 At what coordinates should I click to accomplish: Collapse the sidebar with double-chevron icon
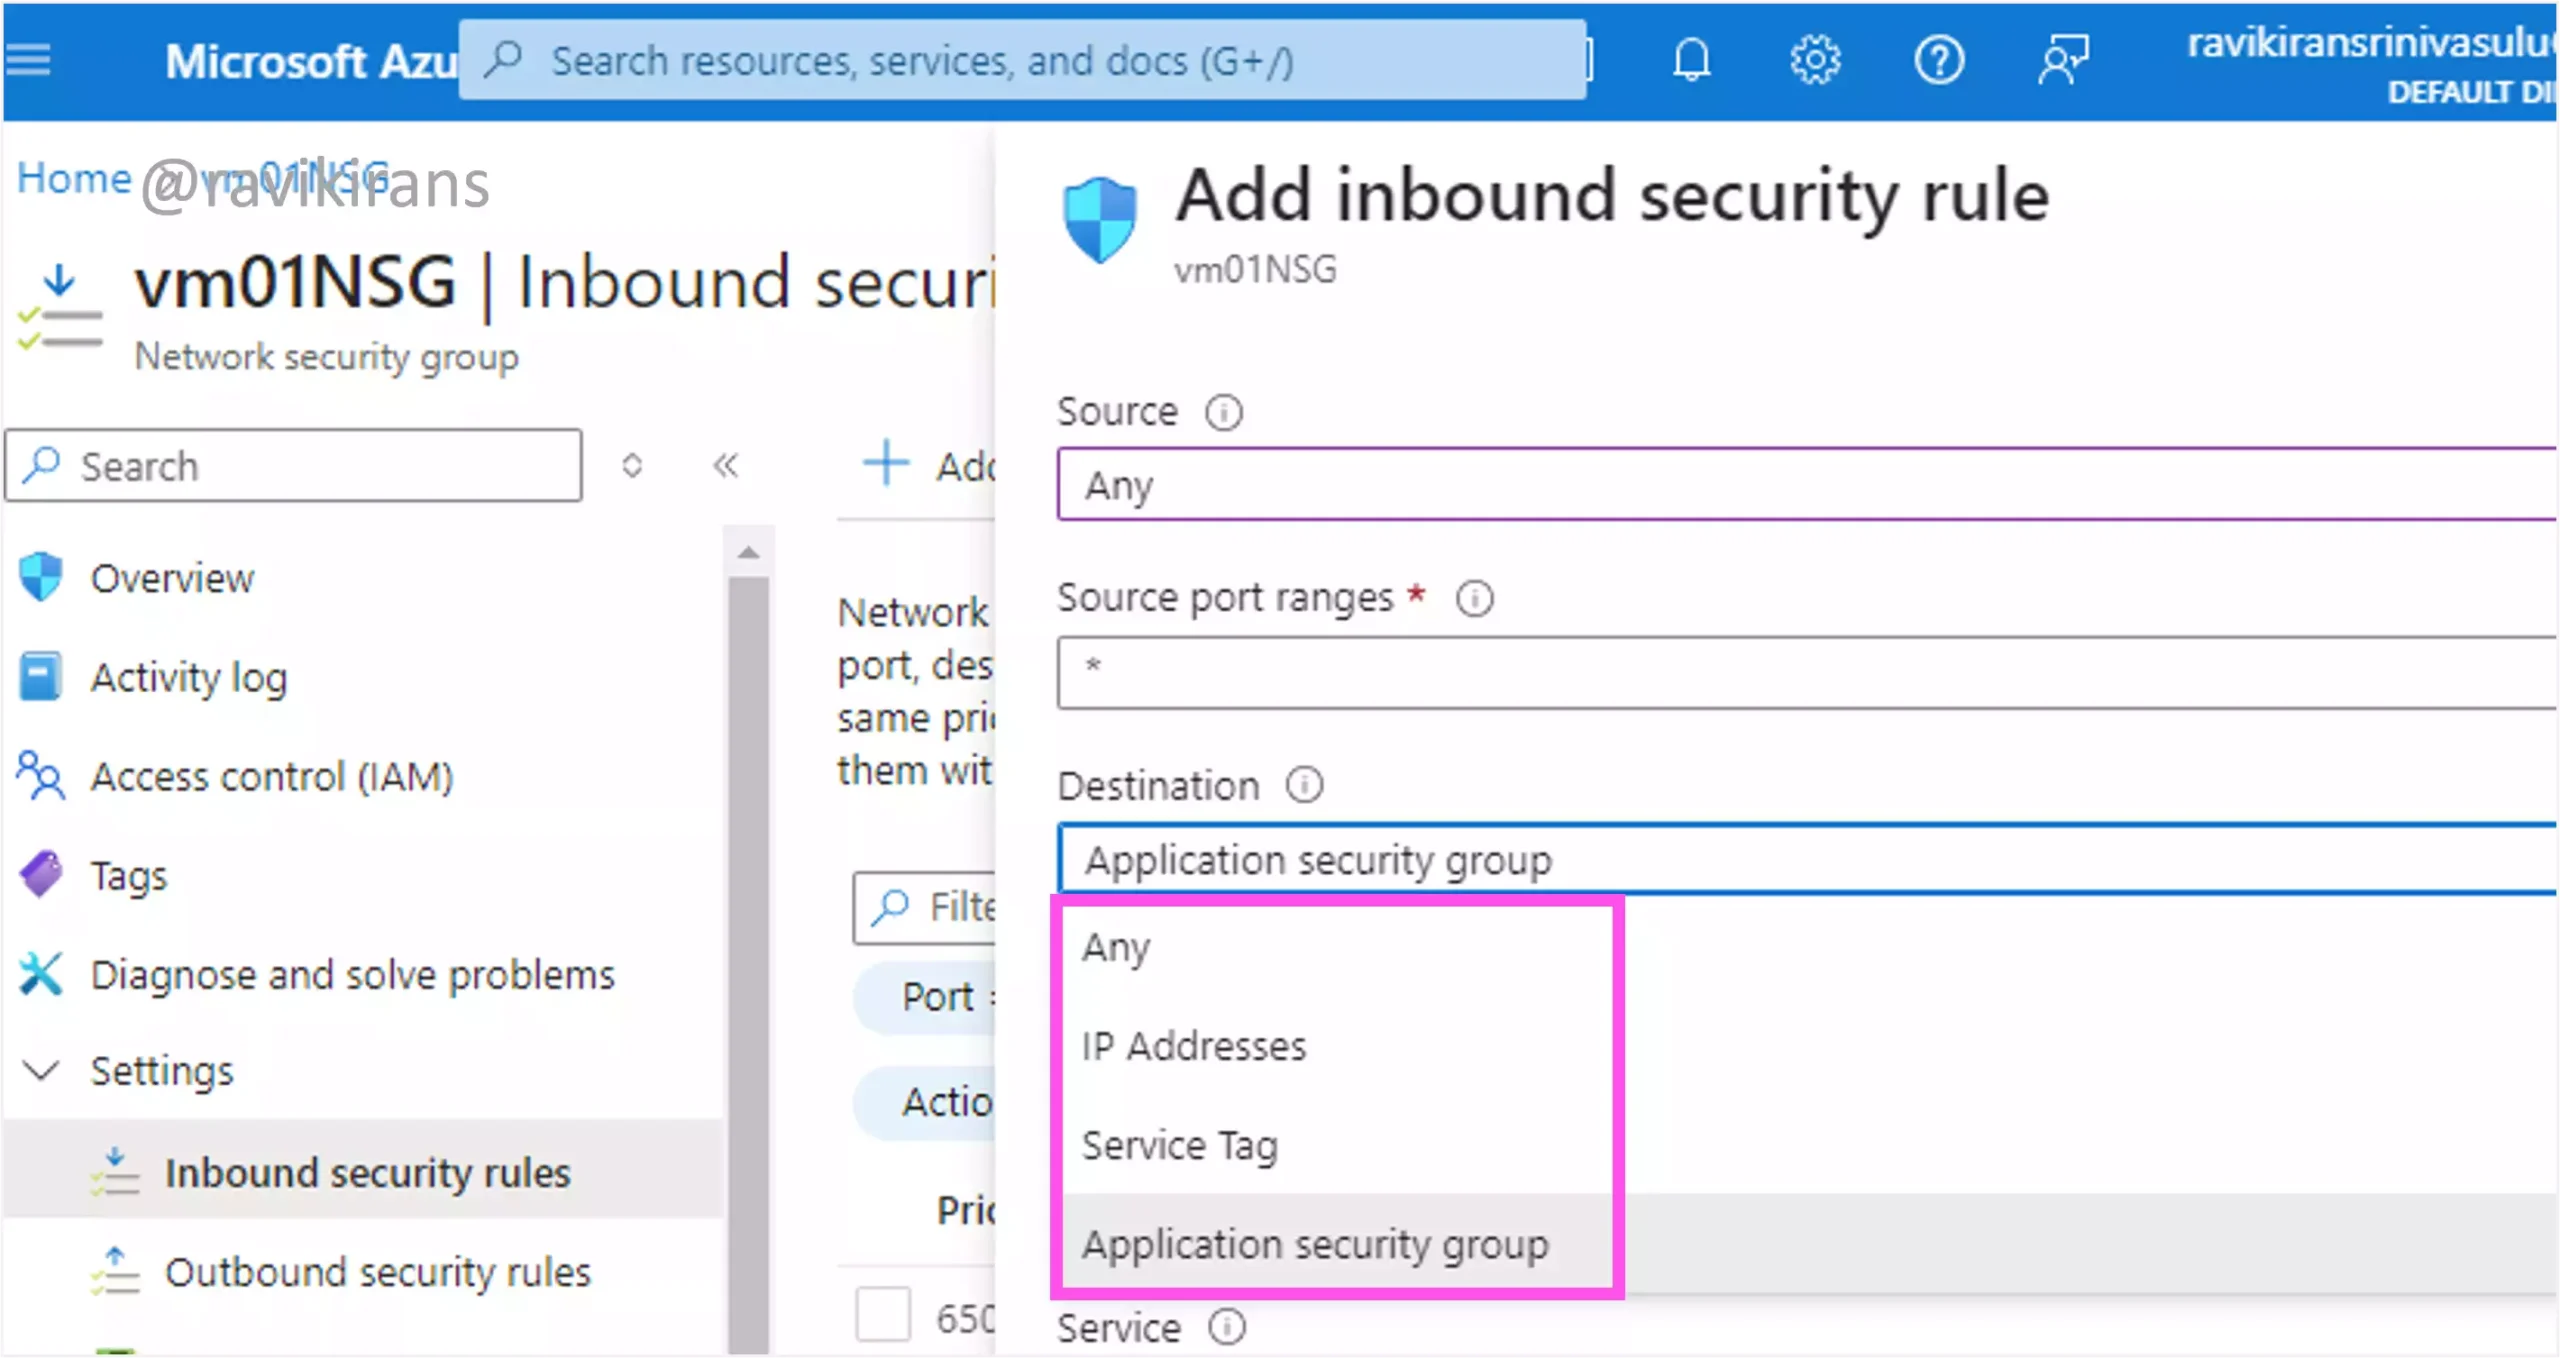click(x=726, y=466)
